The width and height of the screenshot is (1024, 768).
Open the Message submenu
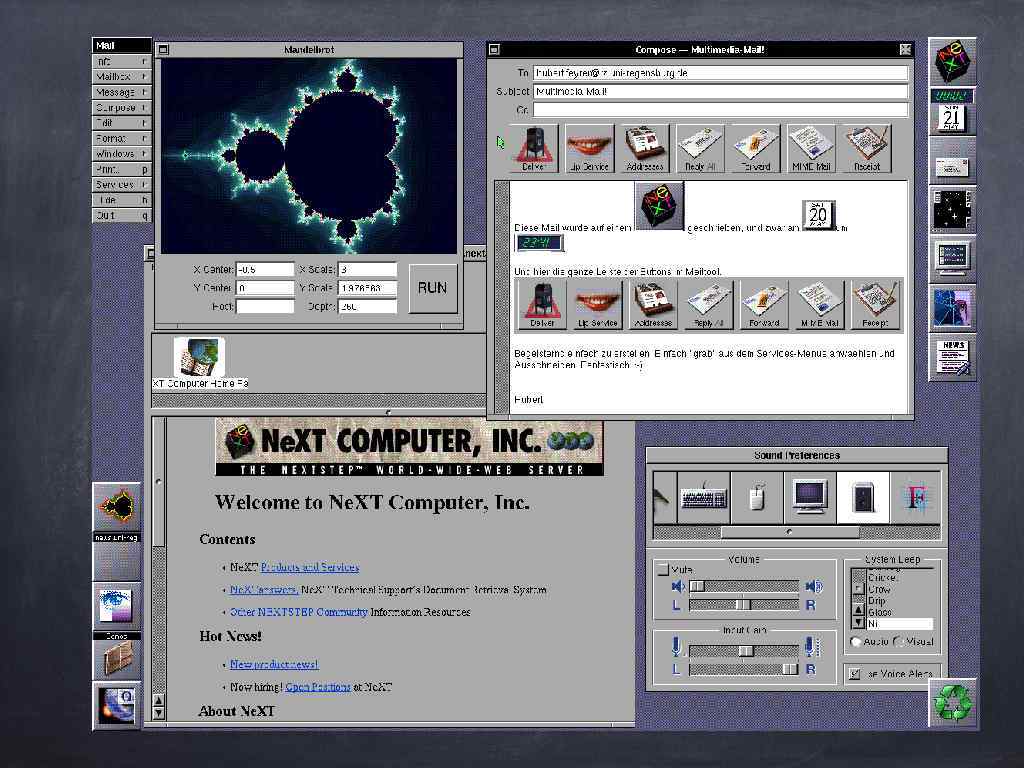click(x=122, y=92)
